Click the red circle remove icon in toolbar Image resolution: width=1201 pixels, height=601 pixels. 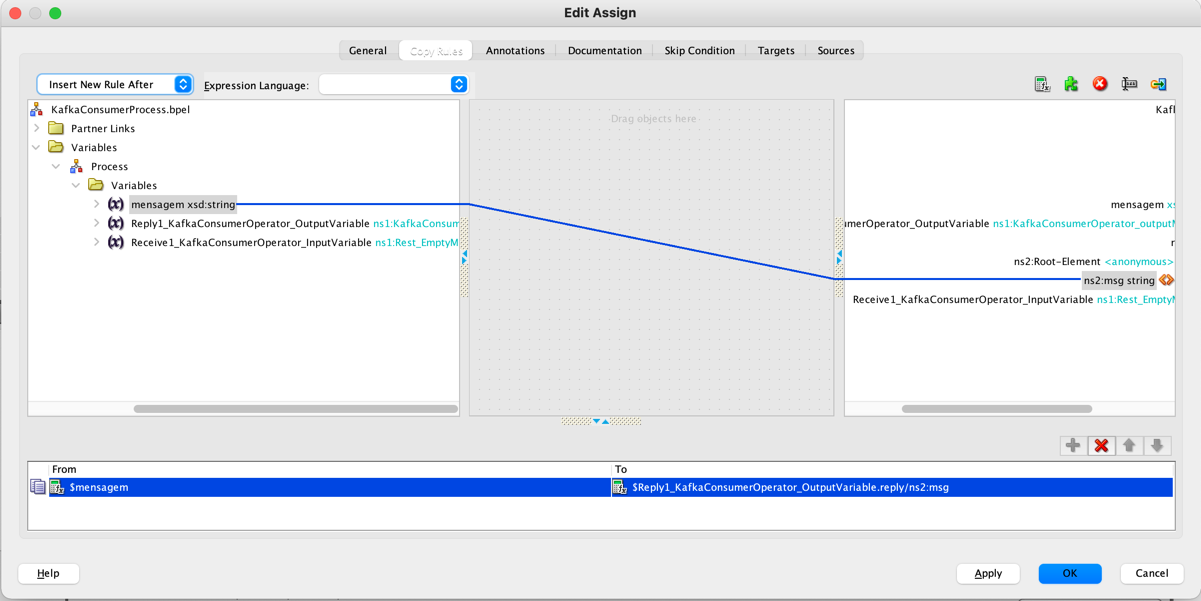(1100, 85)
